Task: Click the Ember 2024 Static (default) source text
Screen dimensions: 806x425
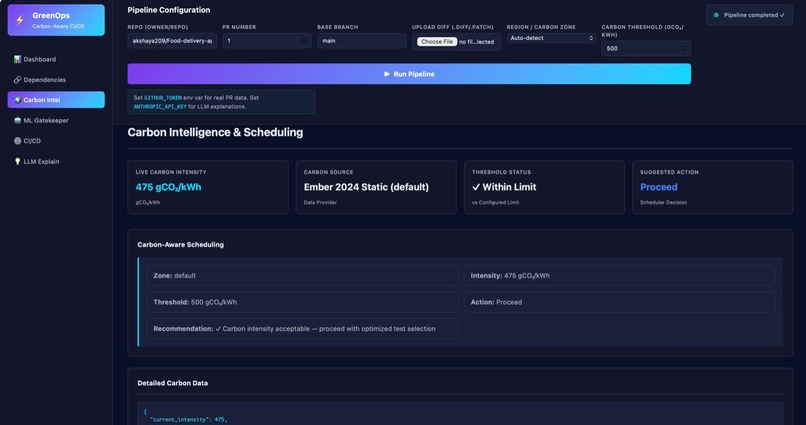Action: click(x=366, y=187)
